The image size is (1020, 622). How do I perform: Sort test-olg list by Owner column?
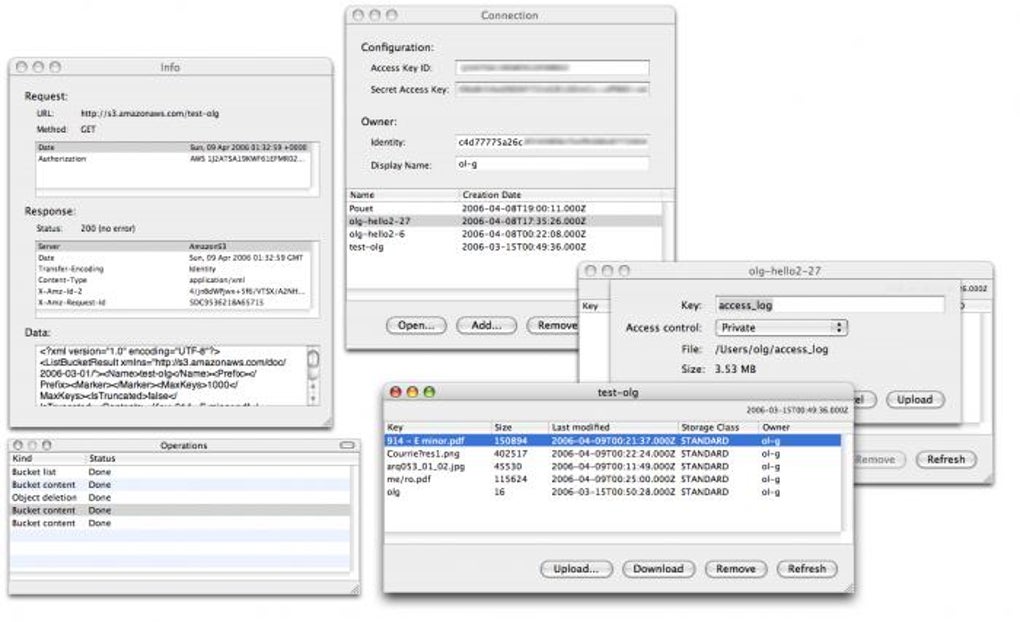[799, 427]
